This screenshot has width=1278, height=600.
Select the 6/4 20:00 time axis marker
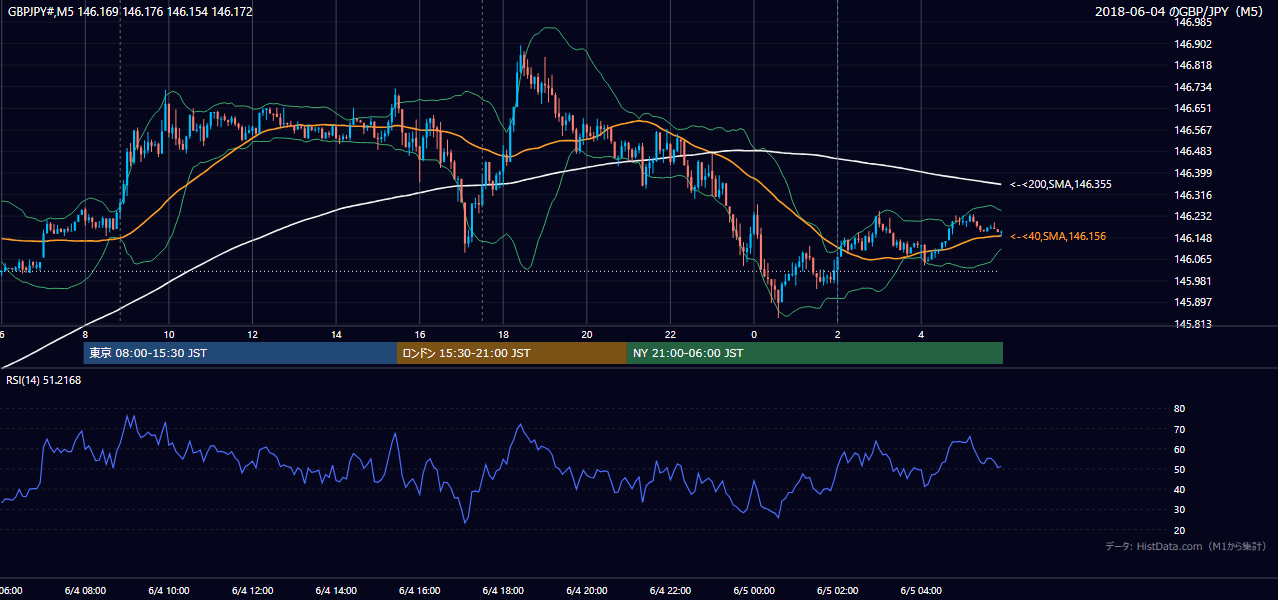click(x=587, y=591)
